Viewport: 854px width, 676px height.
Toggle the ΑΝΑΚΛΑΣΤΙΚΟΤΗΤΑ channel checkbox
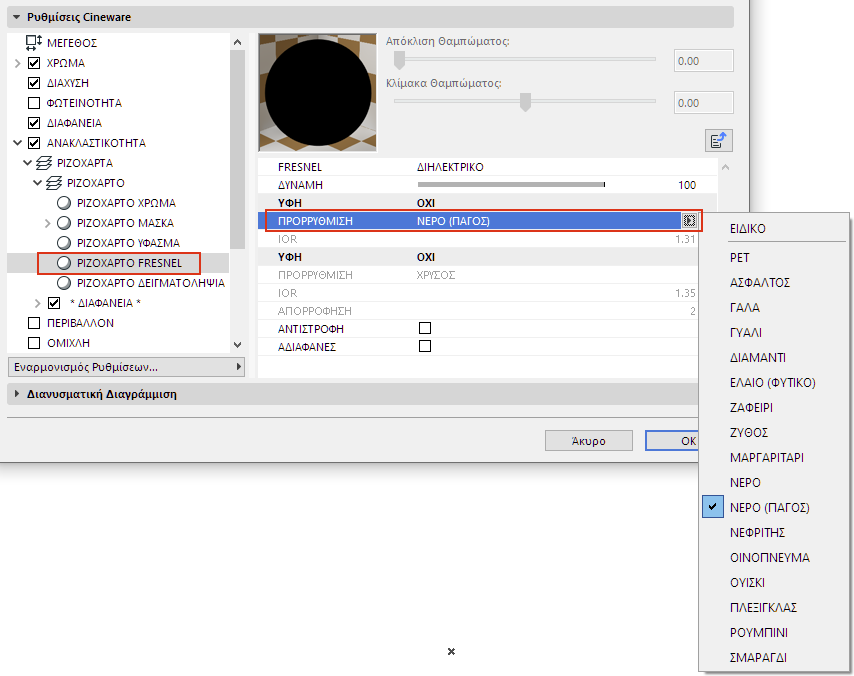34,143
